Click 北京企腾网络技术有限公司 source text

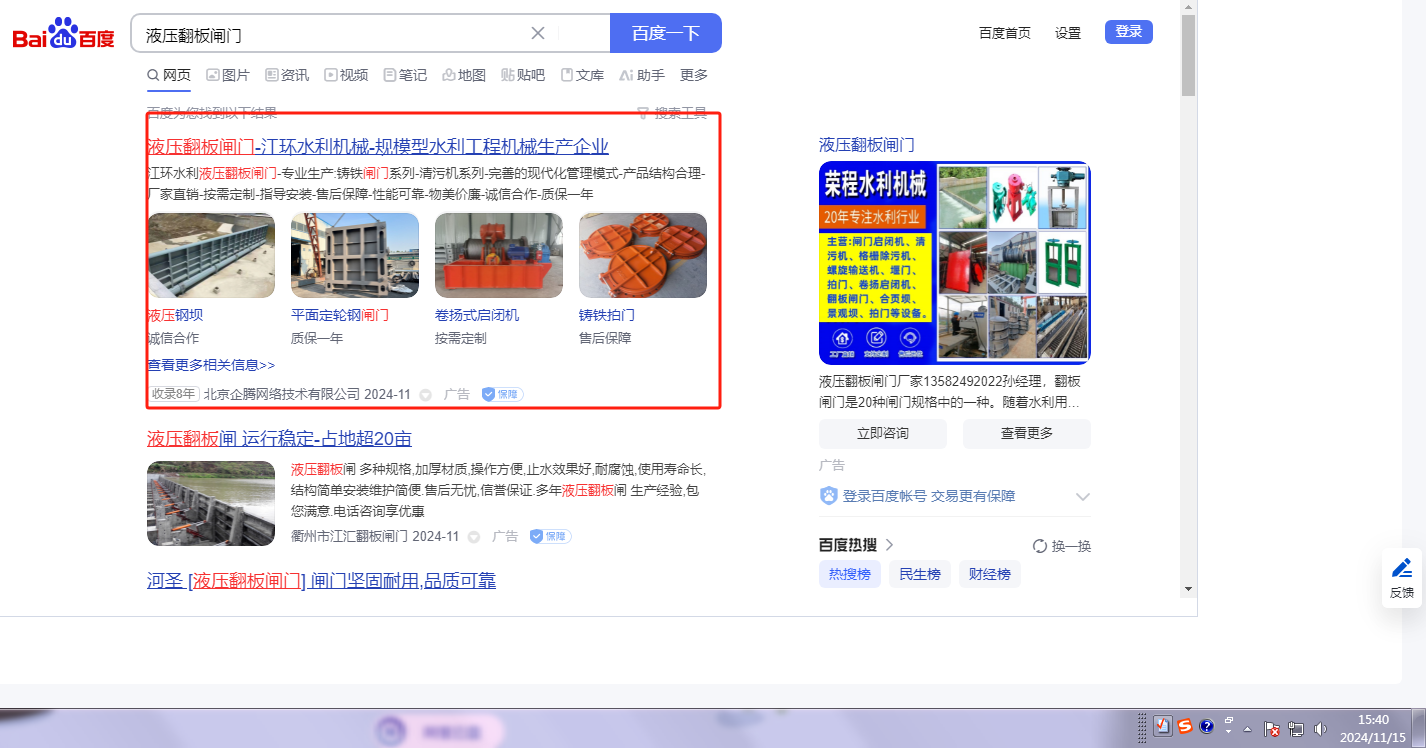tap(282, 394)
